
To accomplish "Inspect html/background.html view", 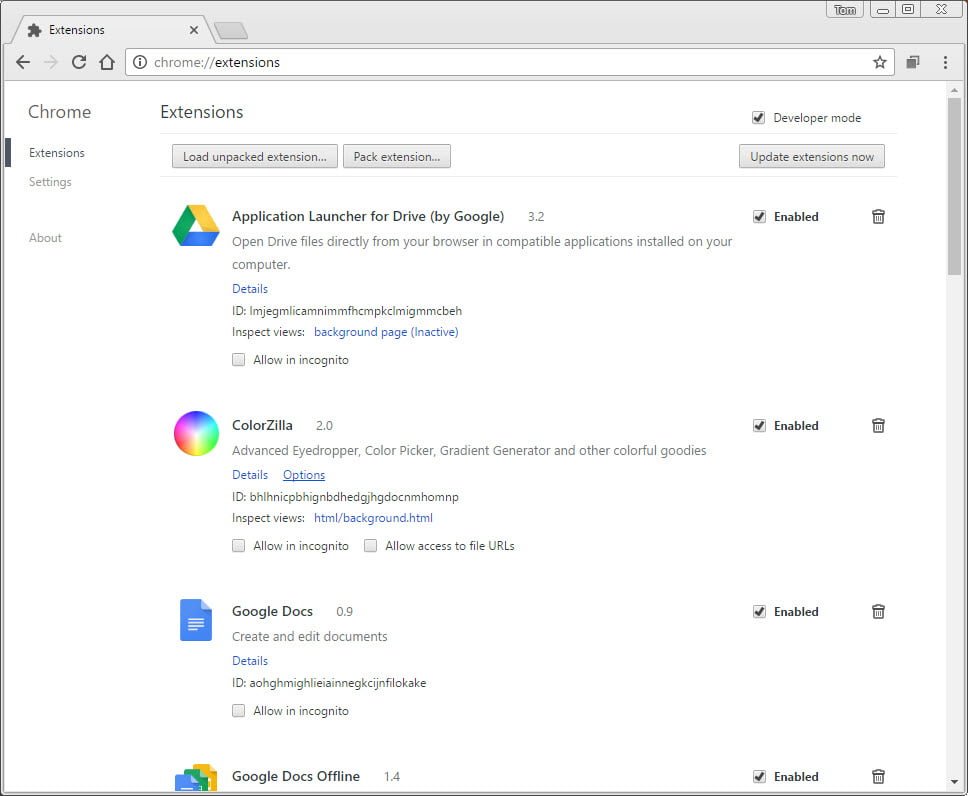I will point(373,517).
